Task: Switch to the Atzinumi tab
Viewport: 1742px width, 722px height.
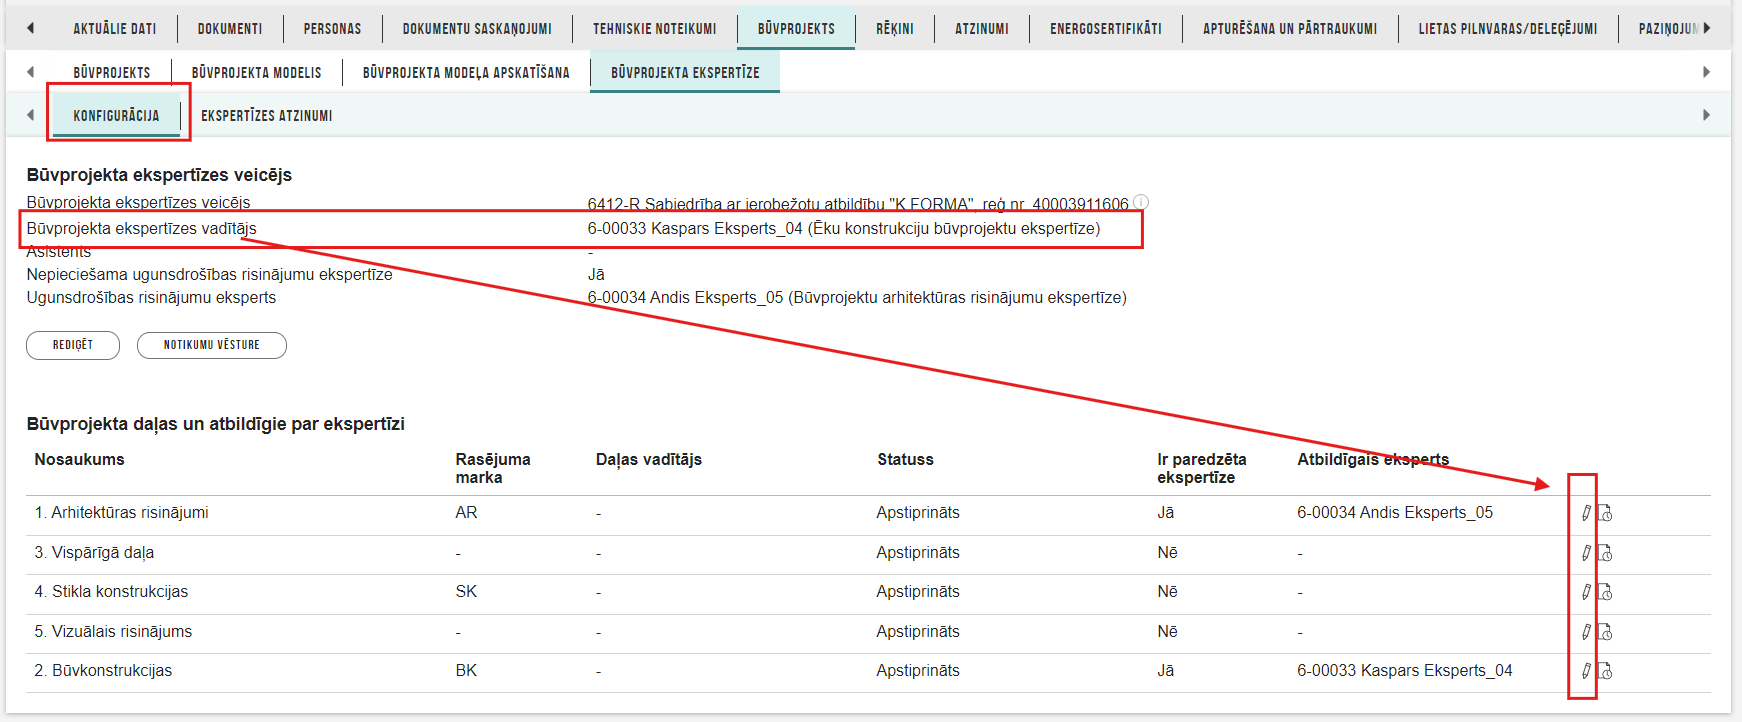Action: [982, 29]
